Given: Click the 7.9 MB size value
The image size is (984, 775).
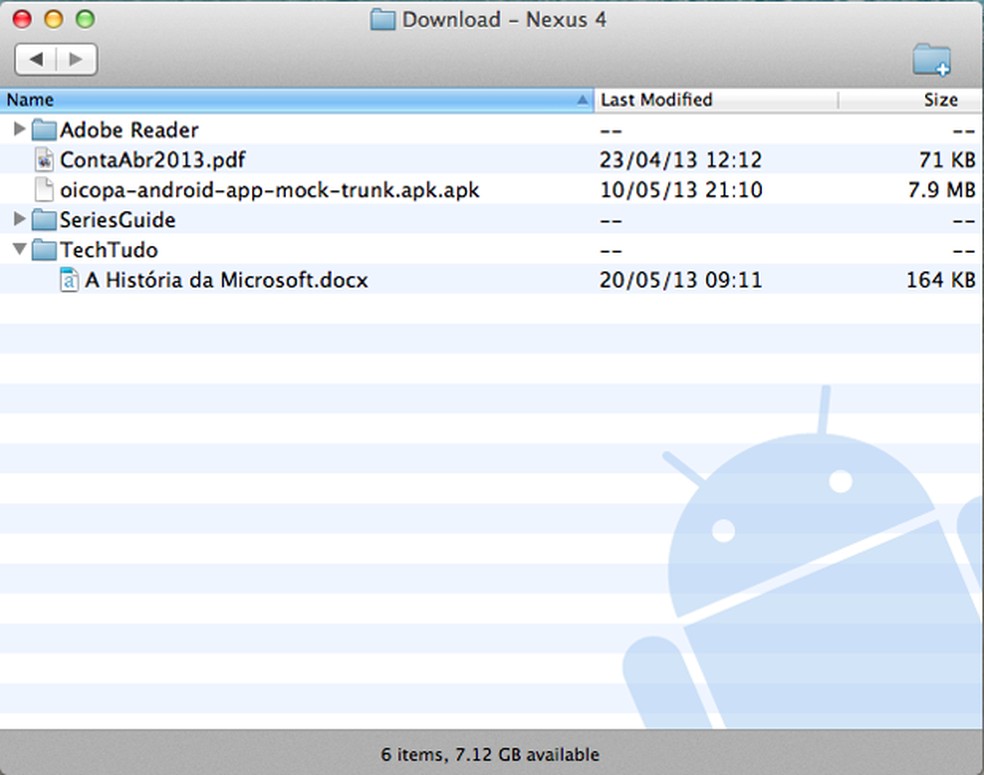Looking at the screenshot, I should (x=941, y=190).
